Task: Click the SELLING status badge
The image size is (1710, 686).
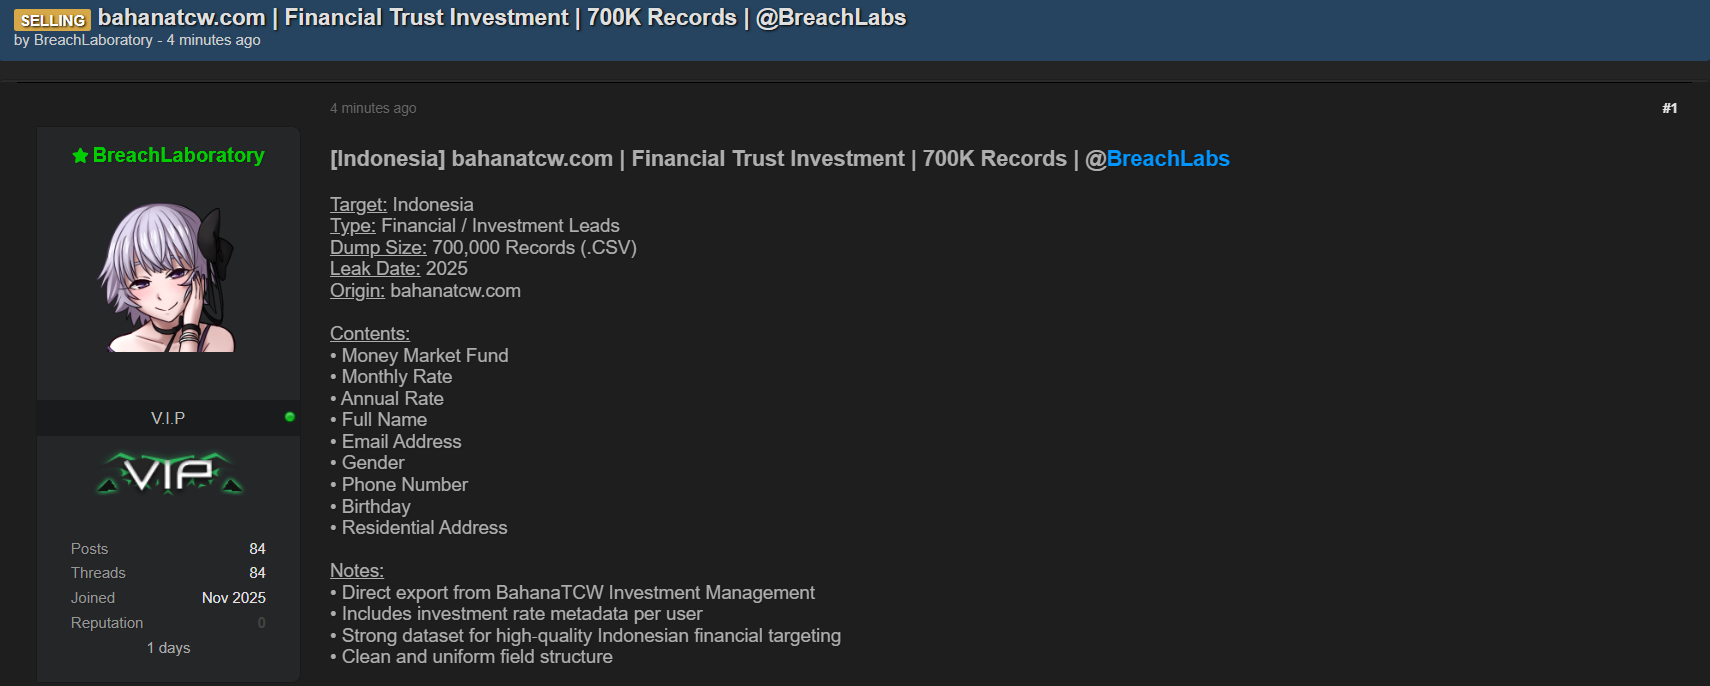Action: (x=52, y=19)
